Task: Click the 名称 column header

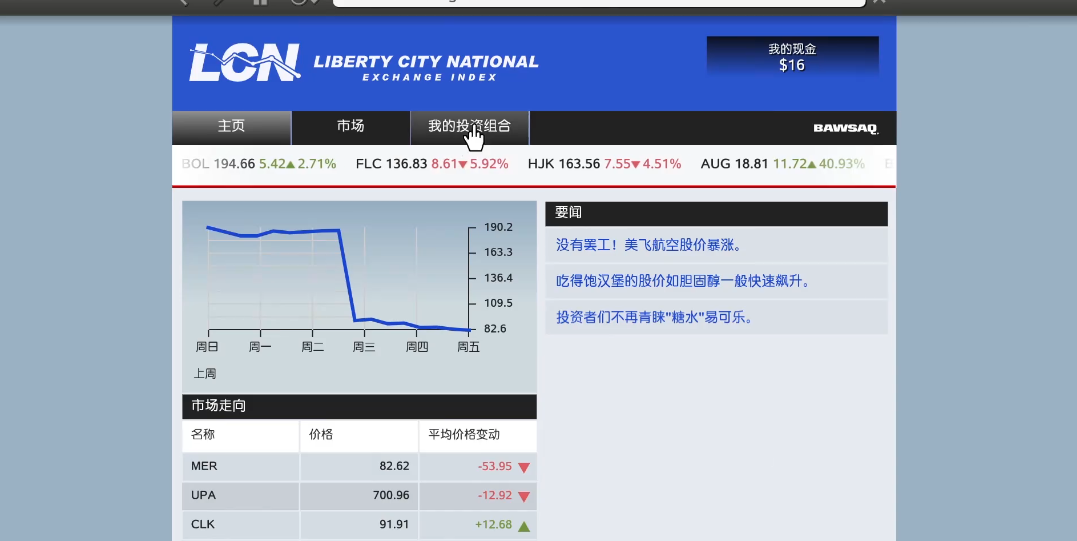Action: point(204,435)
